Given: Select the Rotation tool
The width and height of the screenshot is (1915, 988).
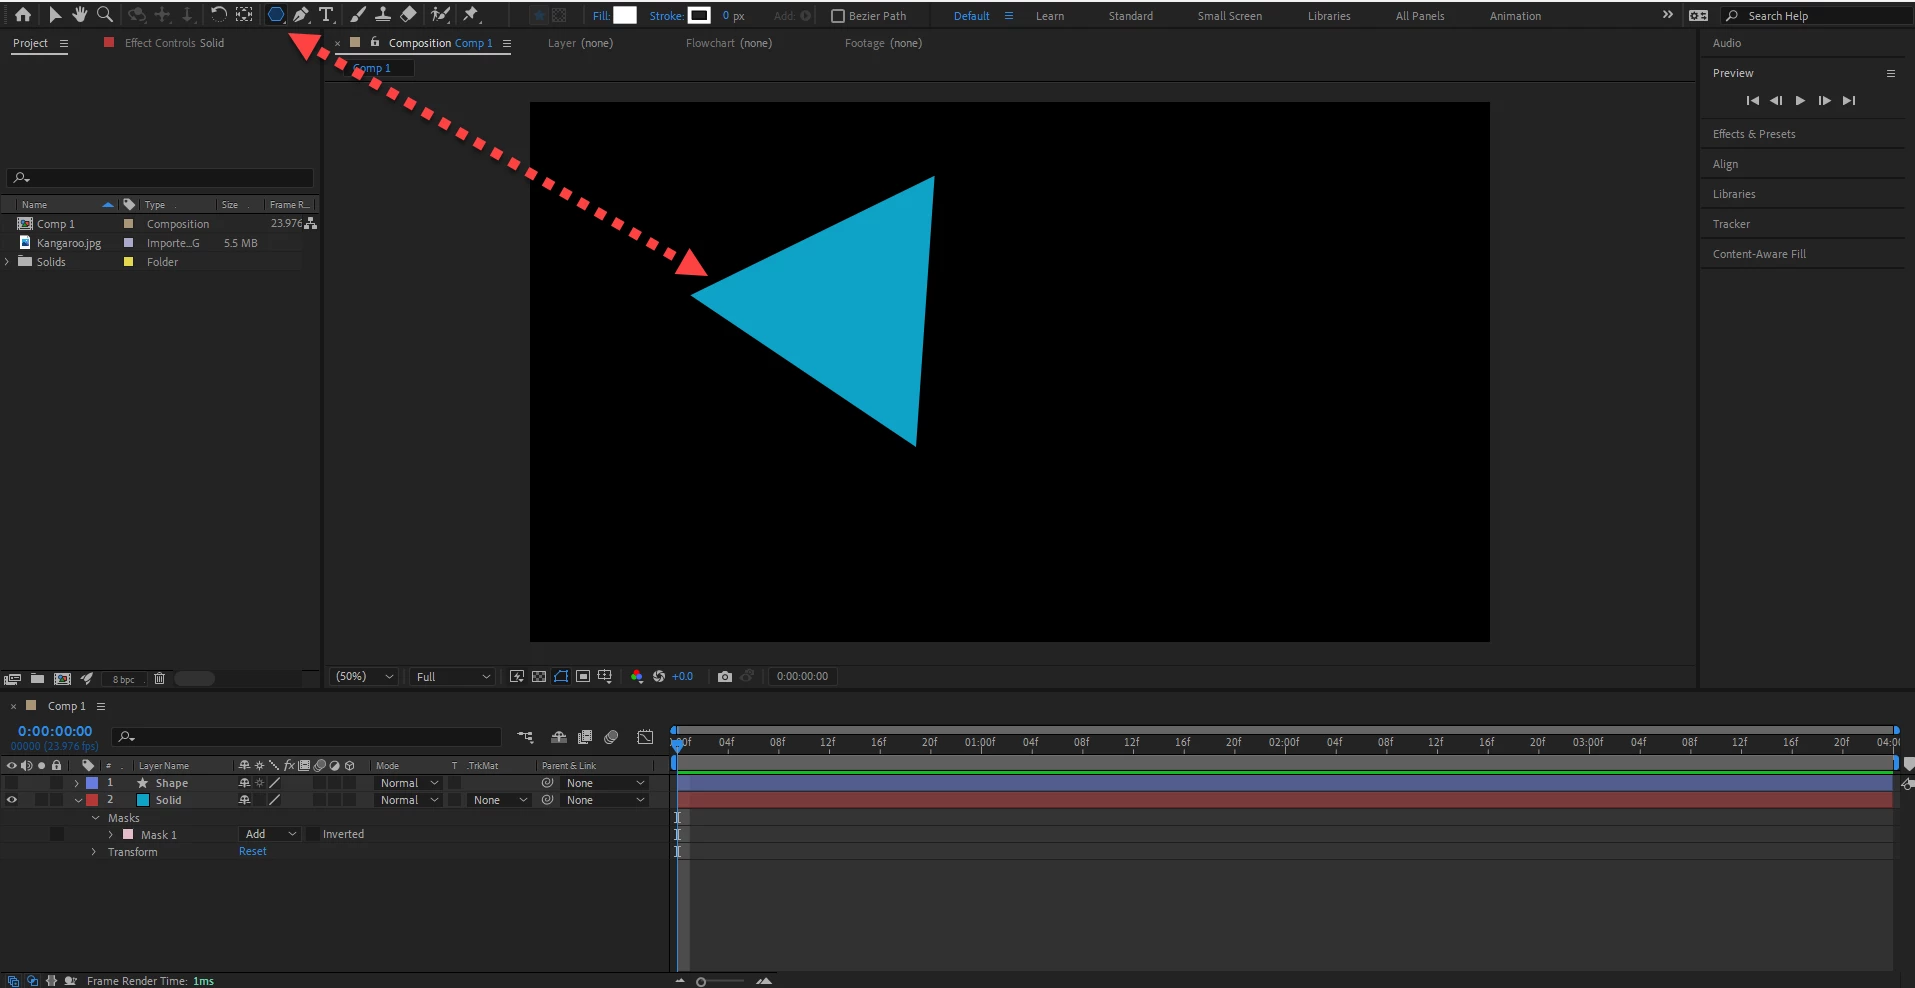Looking at the screenshot, I should pyautogui.click(x=217, y=15).
